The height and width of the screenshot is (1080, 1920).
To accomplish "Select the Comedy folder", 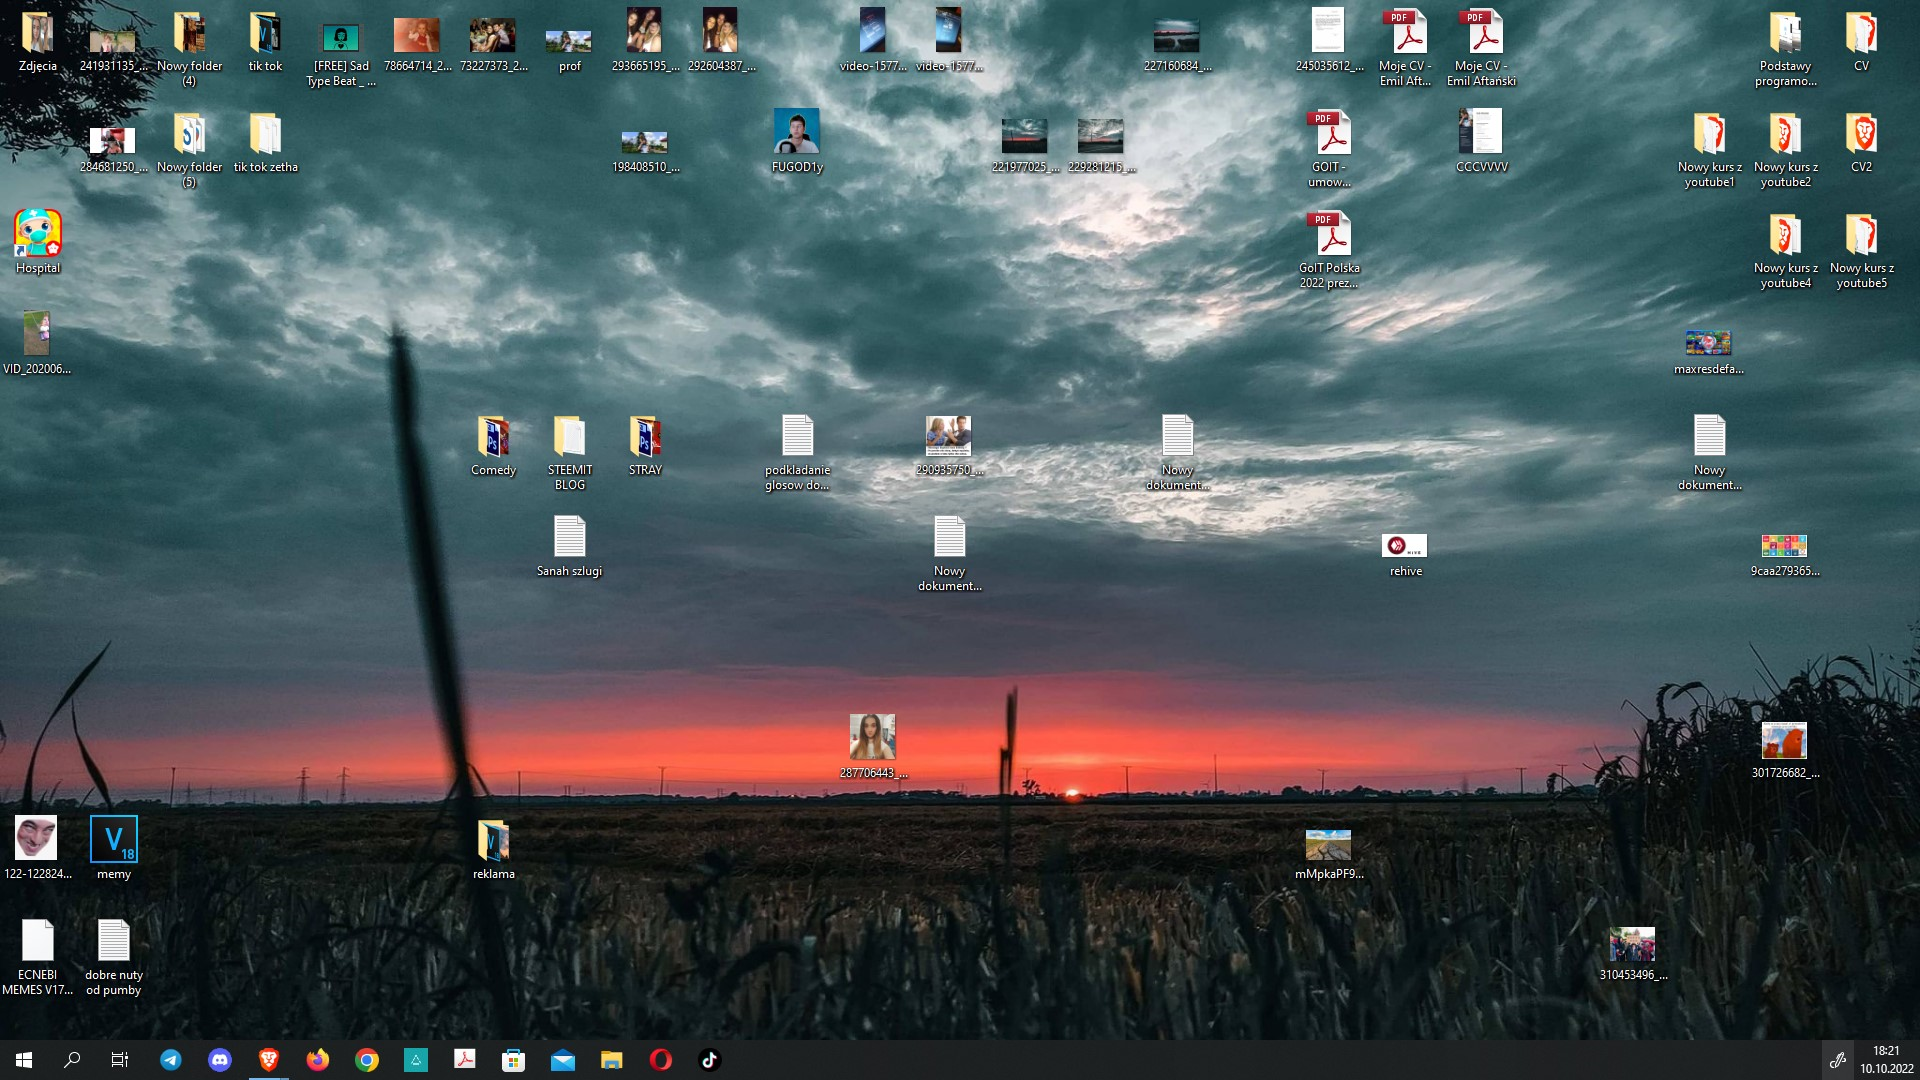I will click(x=493, y=437).
